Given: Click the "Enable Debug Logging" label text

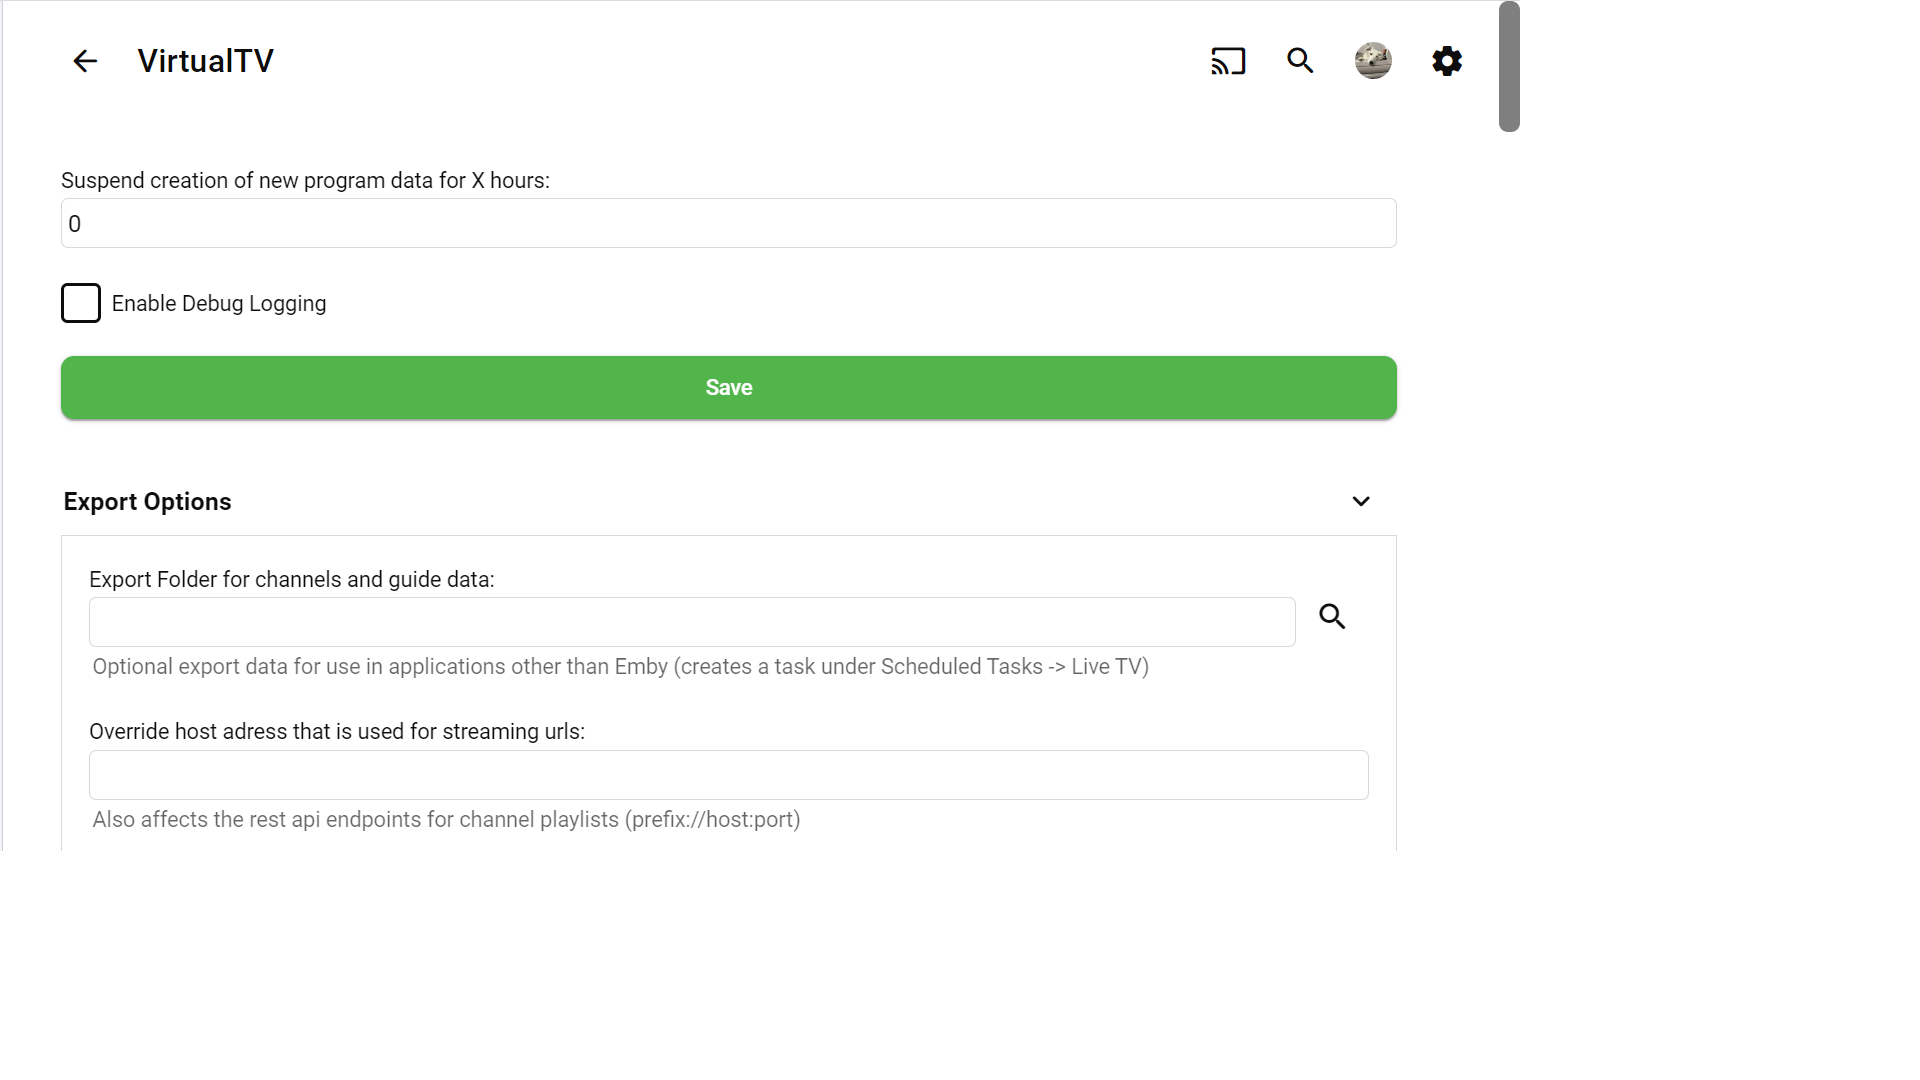Looking at the screenshot, I should (218, 304).
